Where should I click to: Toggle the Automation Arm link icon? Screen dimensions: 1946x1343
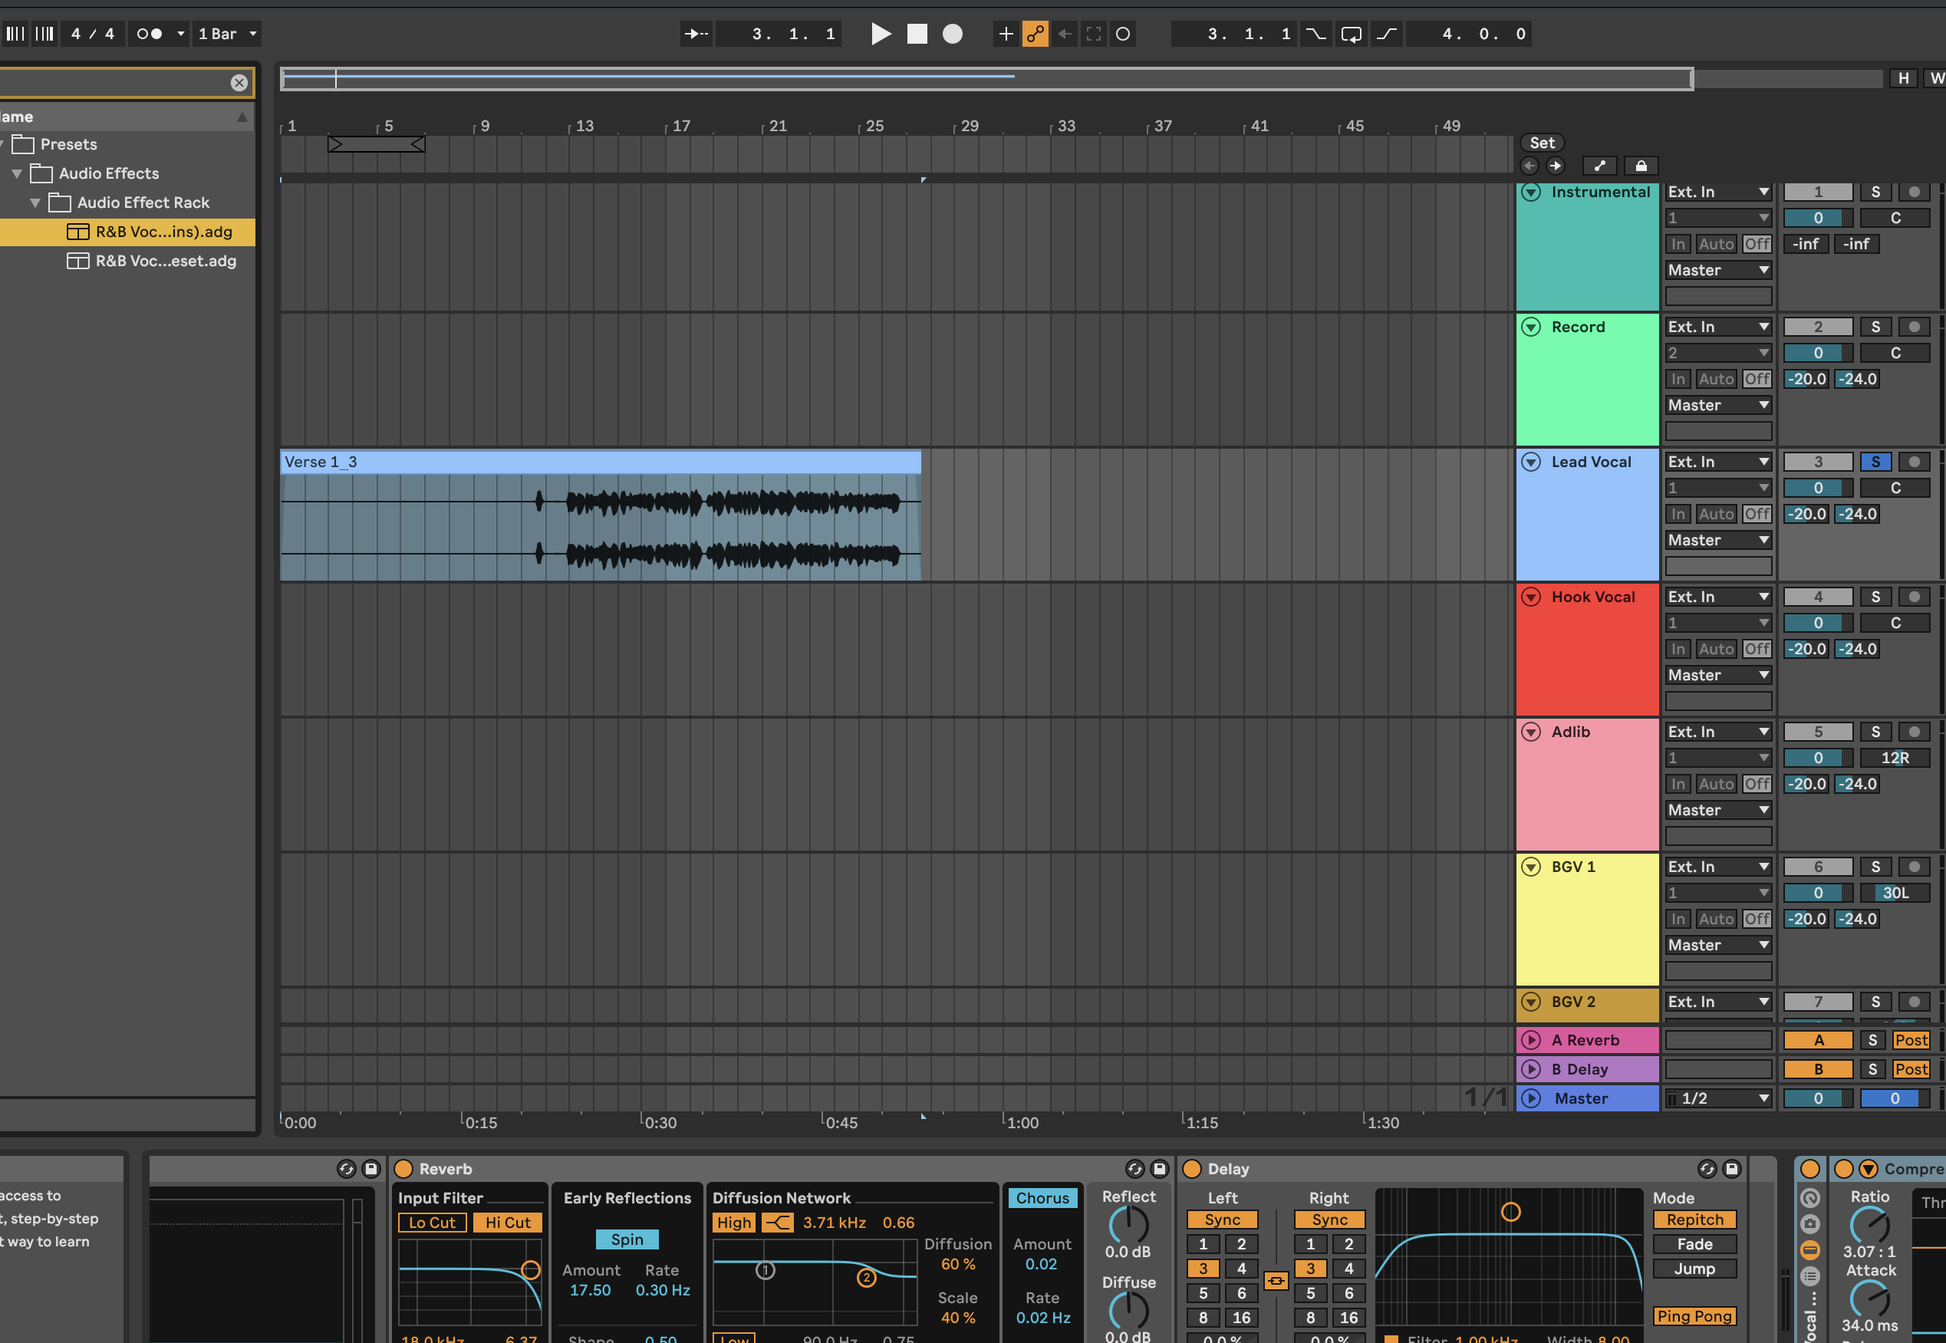1036,34
